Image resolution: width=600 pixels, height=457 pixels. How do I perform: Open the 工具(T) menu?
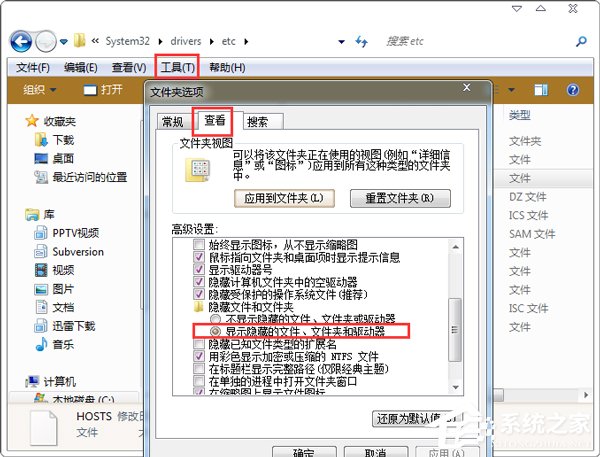point(177,67)
